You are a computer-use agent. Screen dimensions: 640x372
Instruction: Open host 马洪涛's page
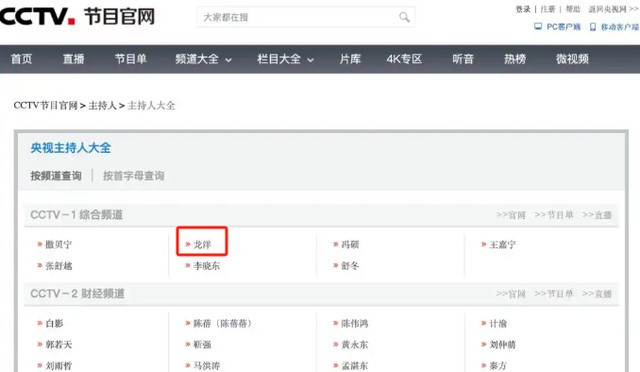point(207,365)
